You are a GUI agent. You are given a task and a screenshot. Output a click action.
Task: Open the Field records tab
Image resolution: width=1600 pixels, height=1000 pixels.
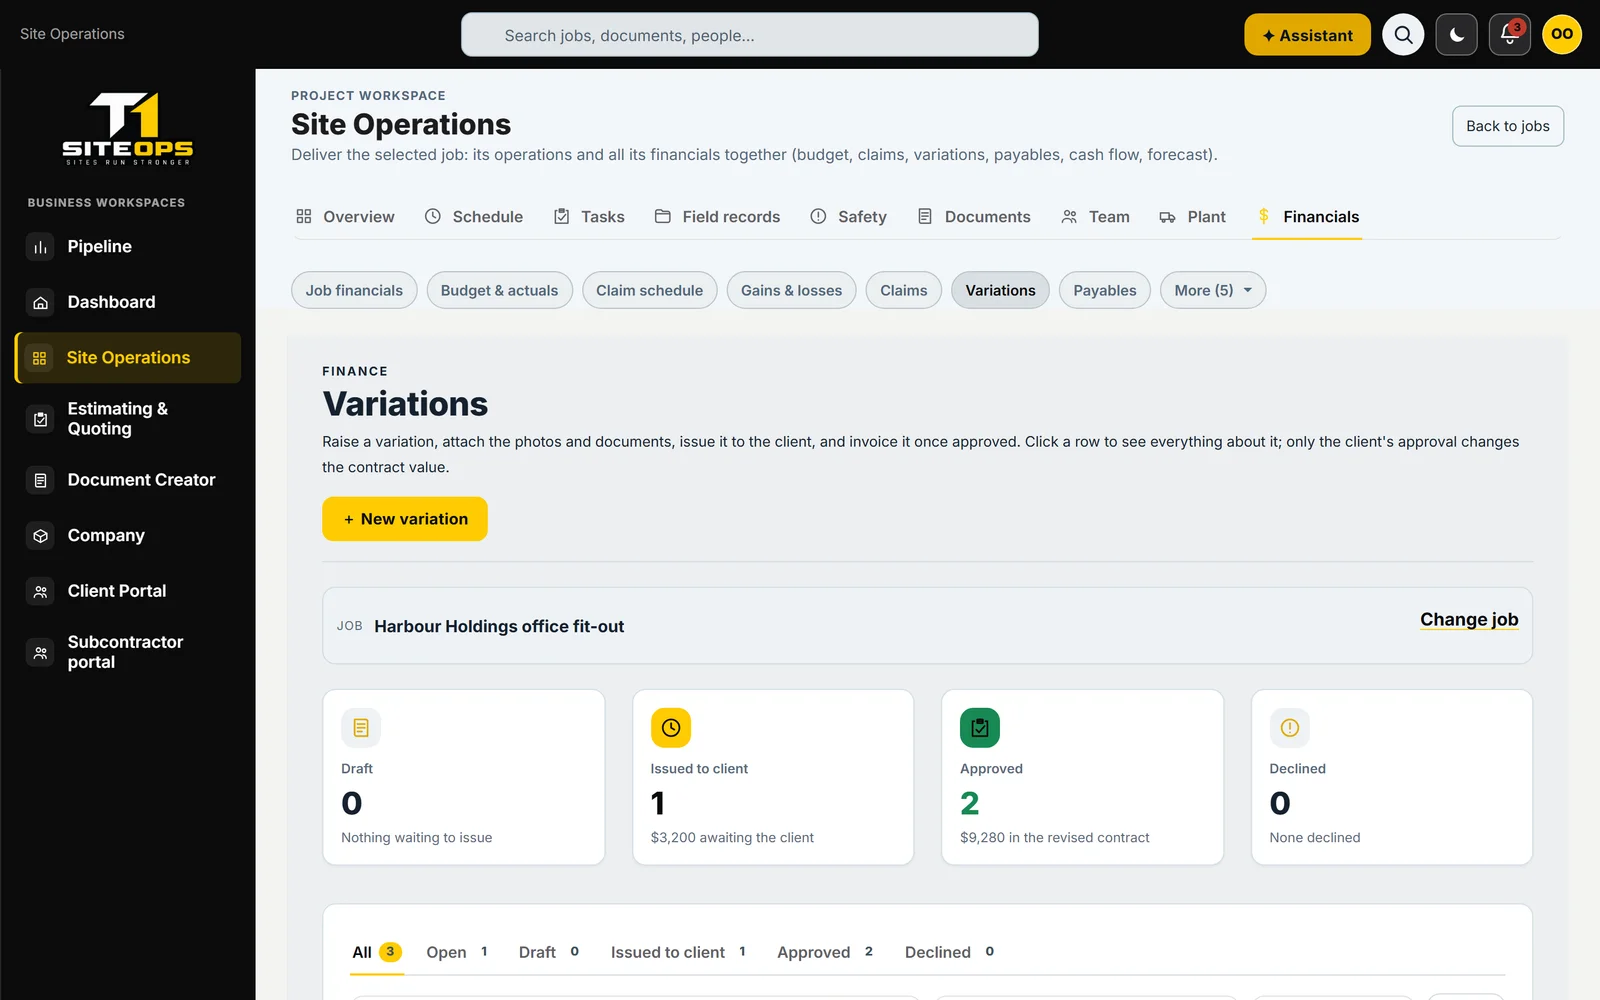click(717, 217)
